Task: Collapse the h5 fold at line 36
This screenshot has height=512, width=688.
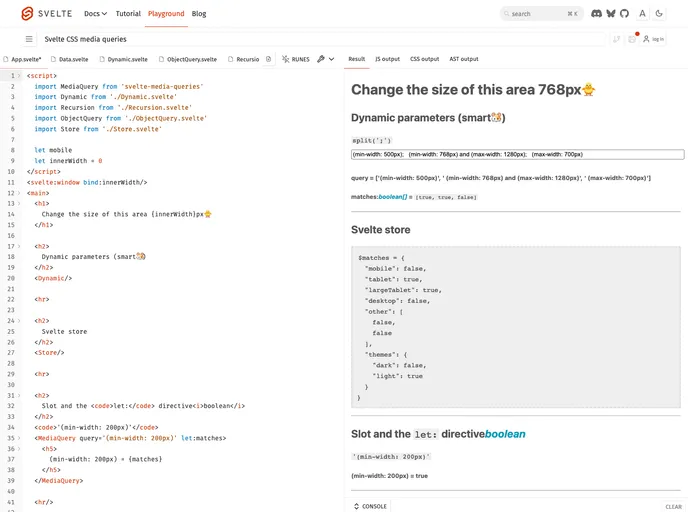Action: [x=19, y=448]
